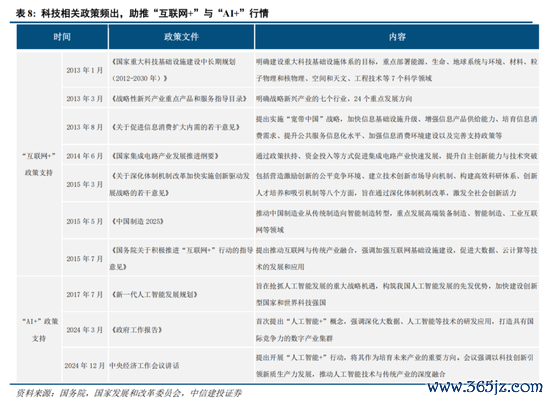Select the 2013年8月 date cell

(x=85, y=127)
